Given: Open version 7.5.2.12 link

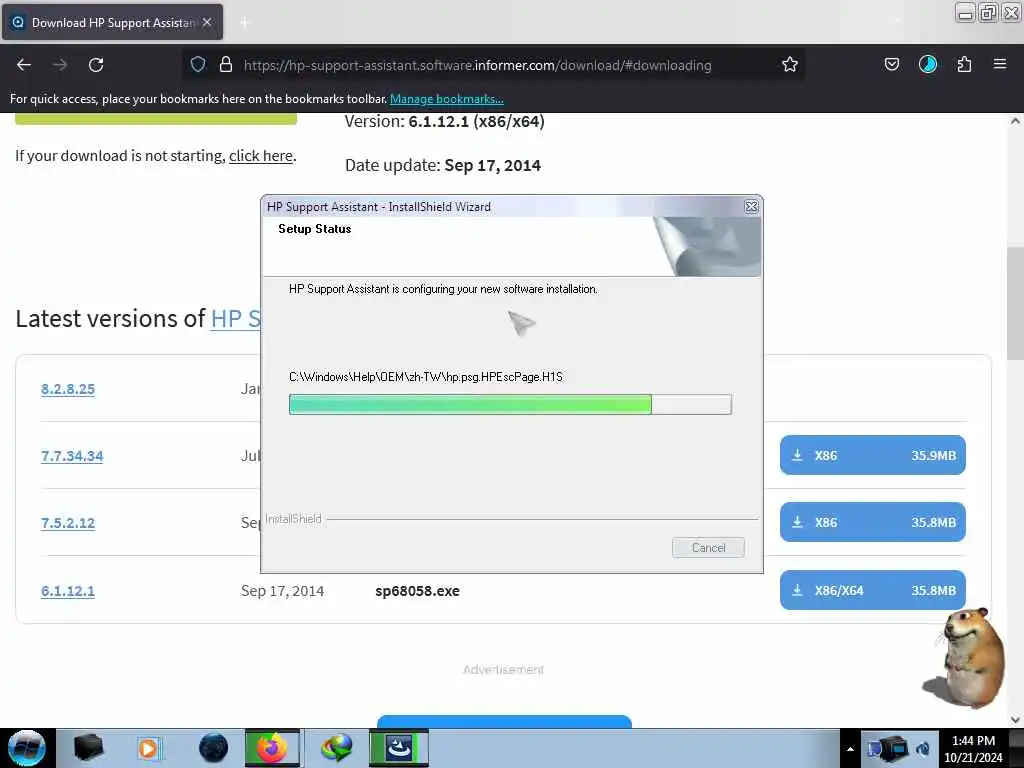Looking at the screenshot, I should coord(68,524).
